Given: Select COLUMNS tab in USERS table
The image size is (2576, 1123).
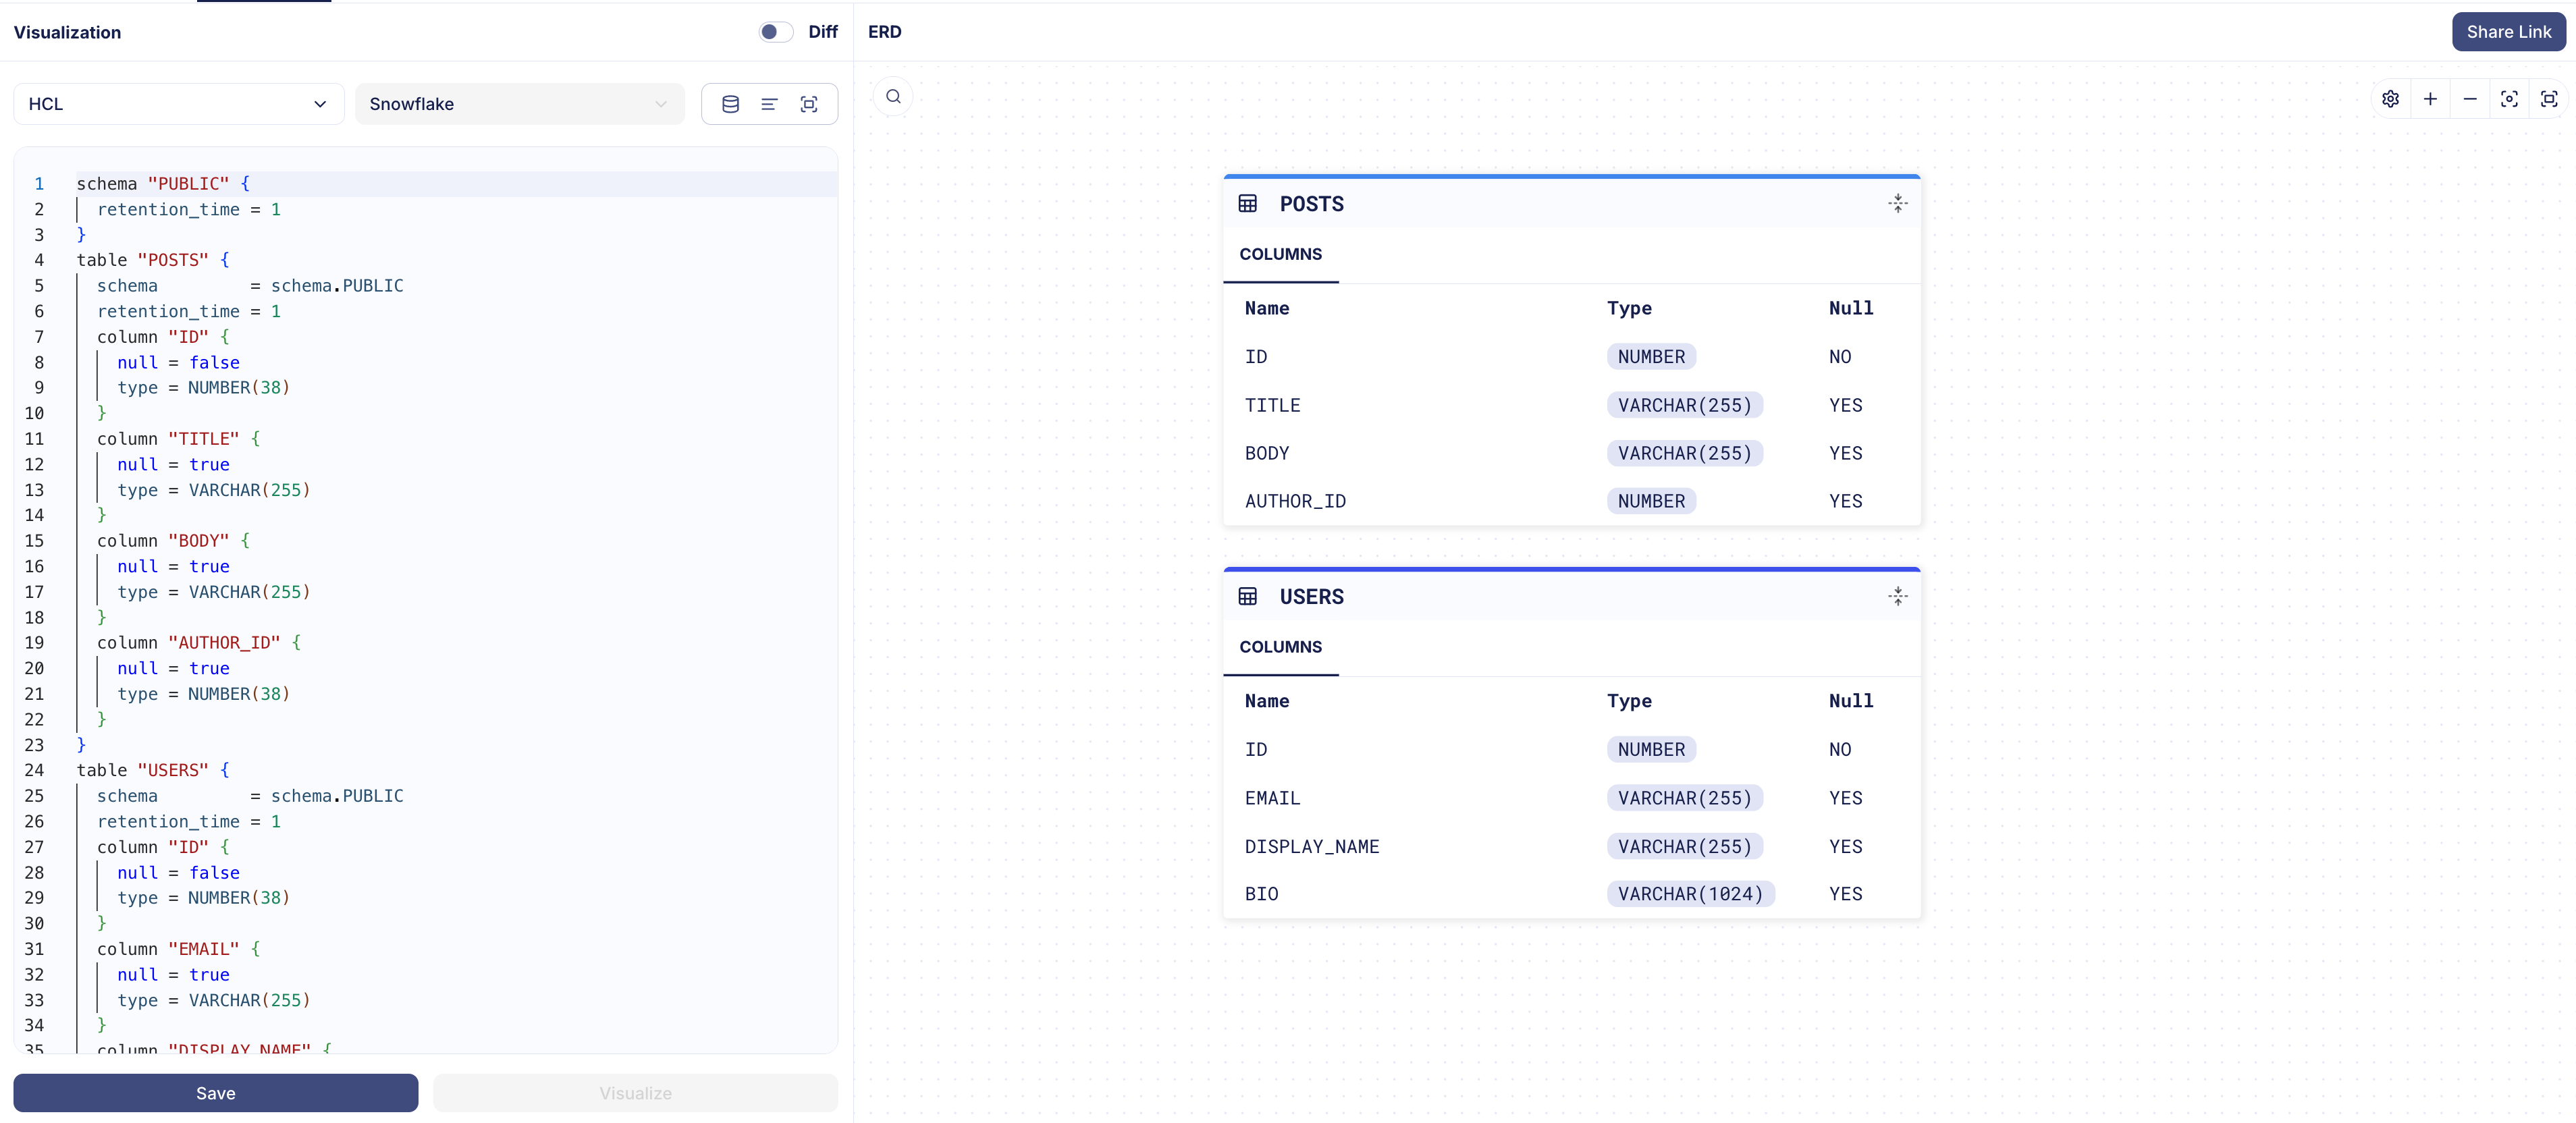Looking at the screenshot, I should [1280, 647].
